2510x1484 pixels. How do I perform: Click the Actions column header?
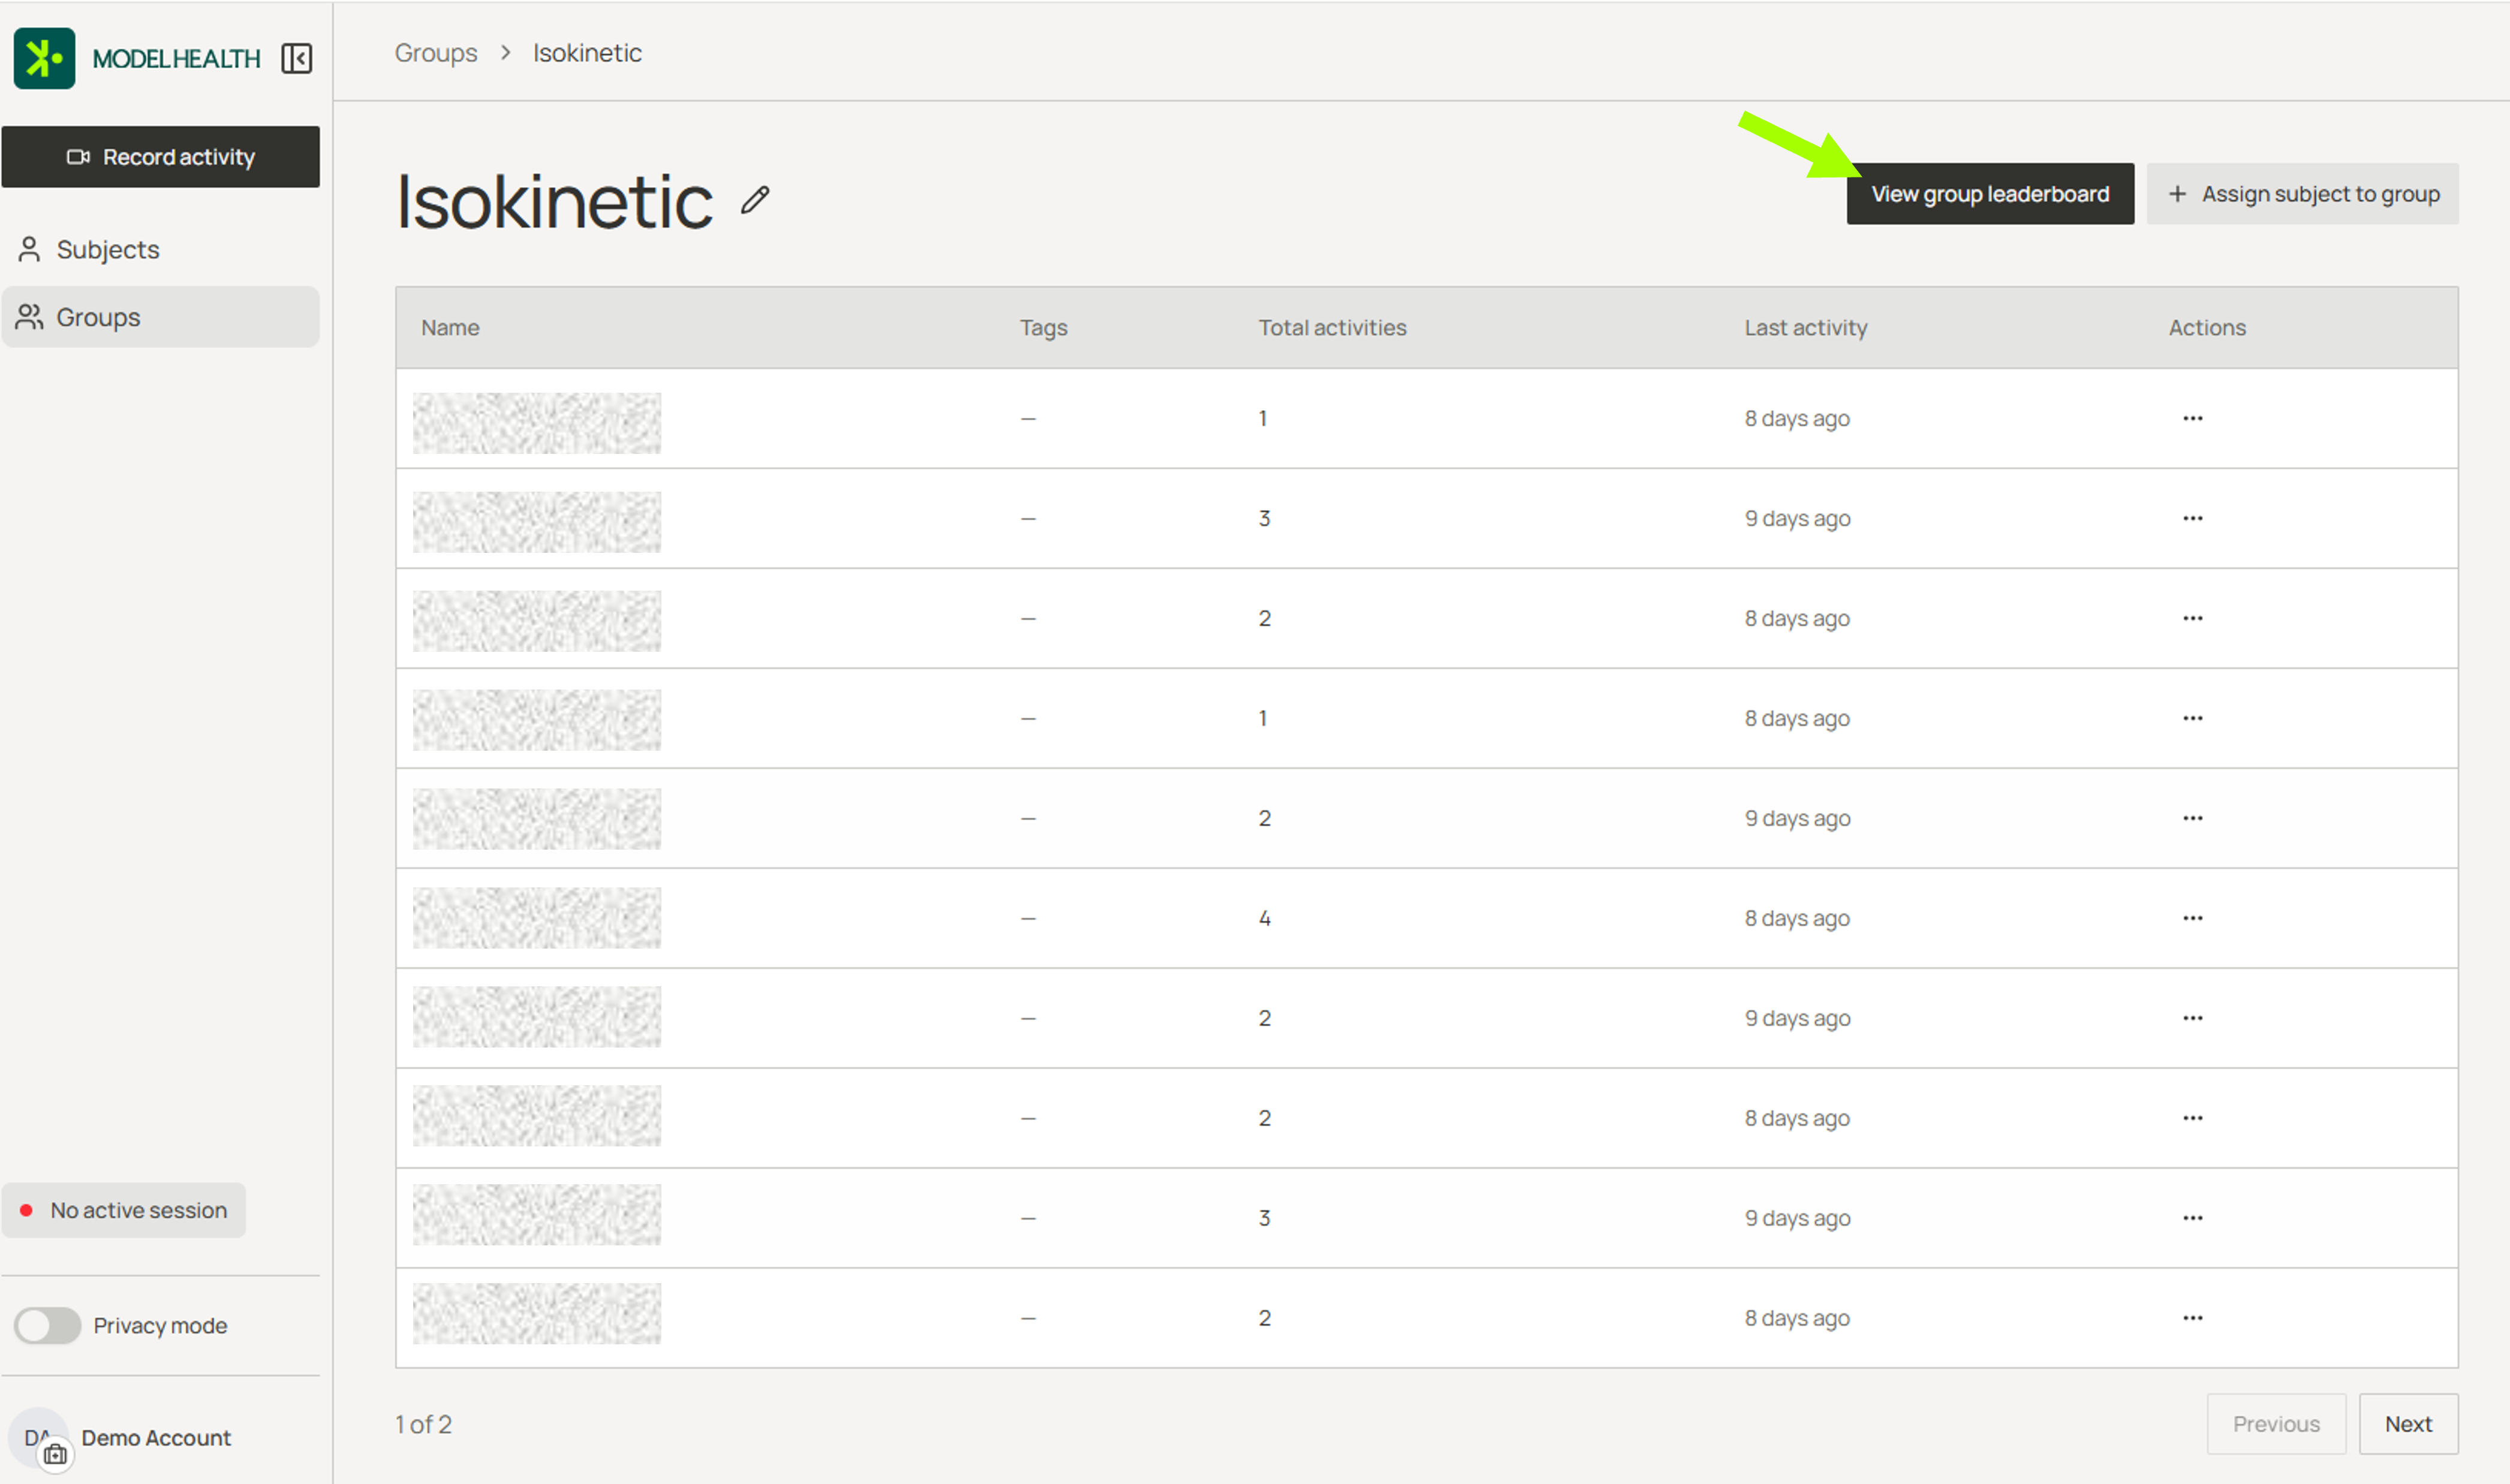tap(2207, 327)
